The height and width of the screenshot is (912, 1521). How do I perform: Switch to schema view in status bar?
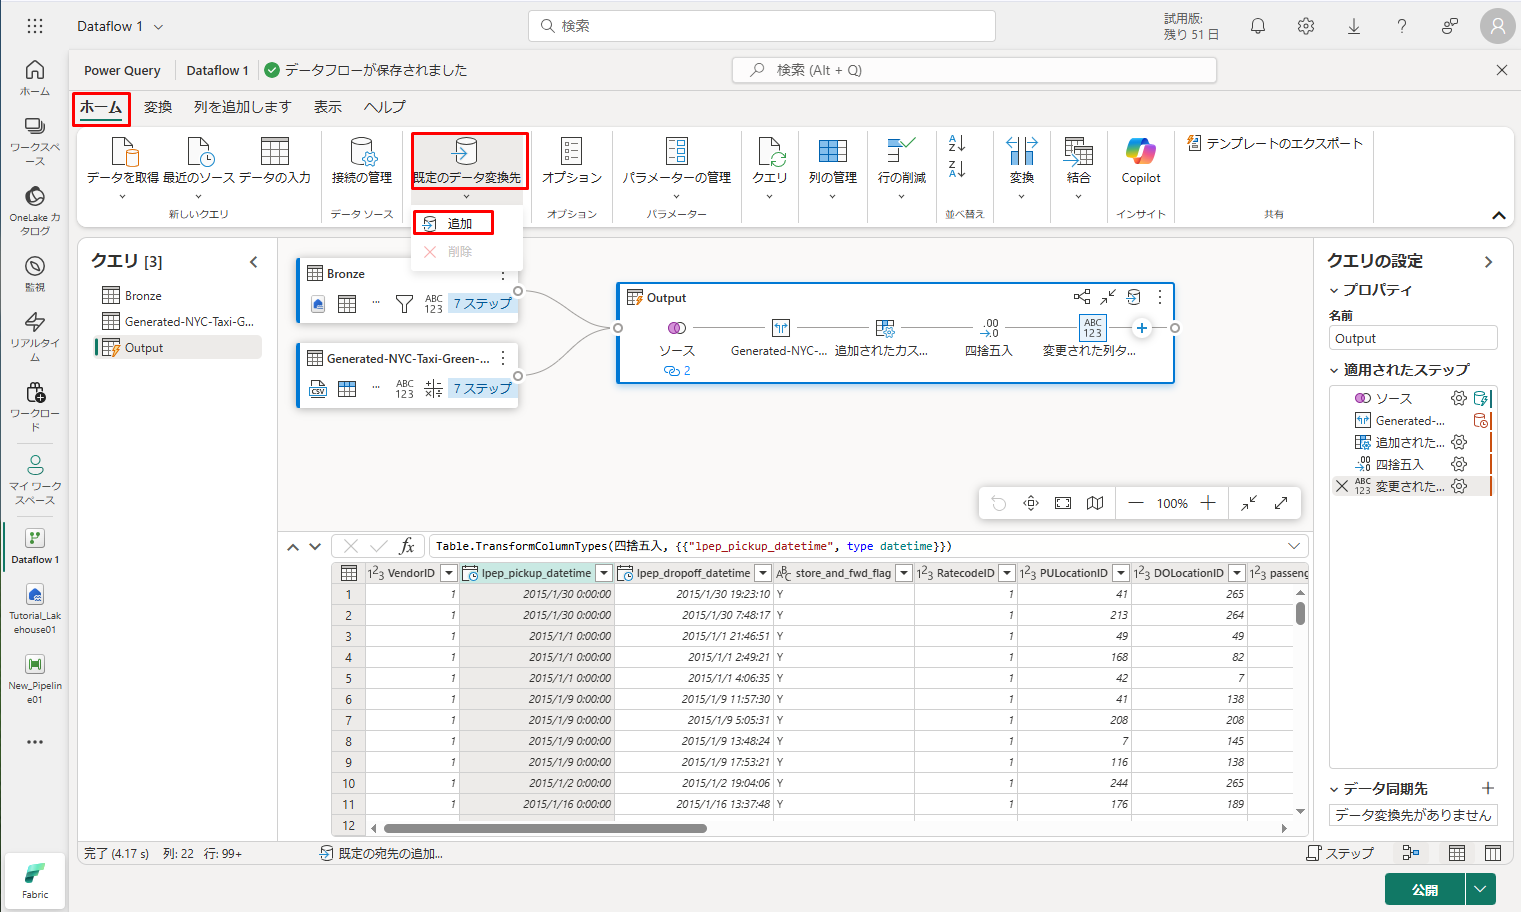1493,853
